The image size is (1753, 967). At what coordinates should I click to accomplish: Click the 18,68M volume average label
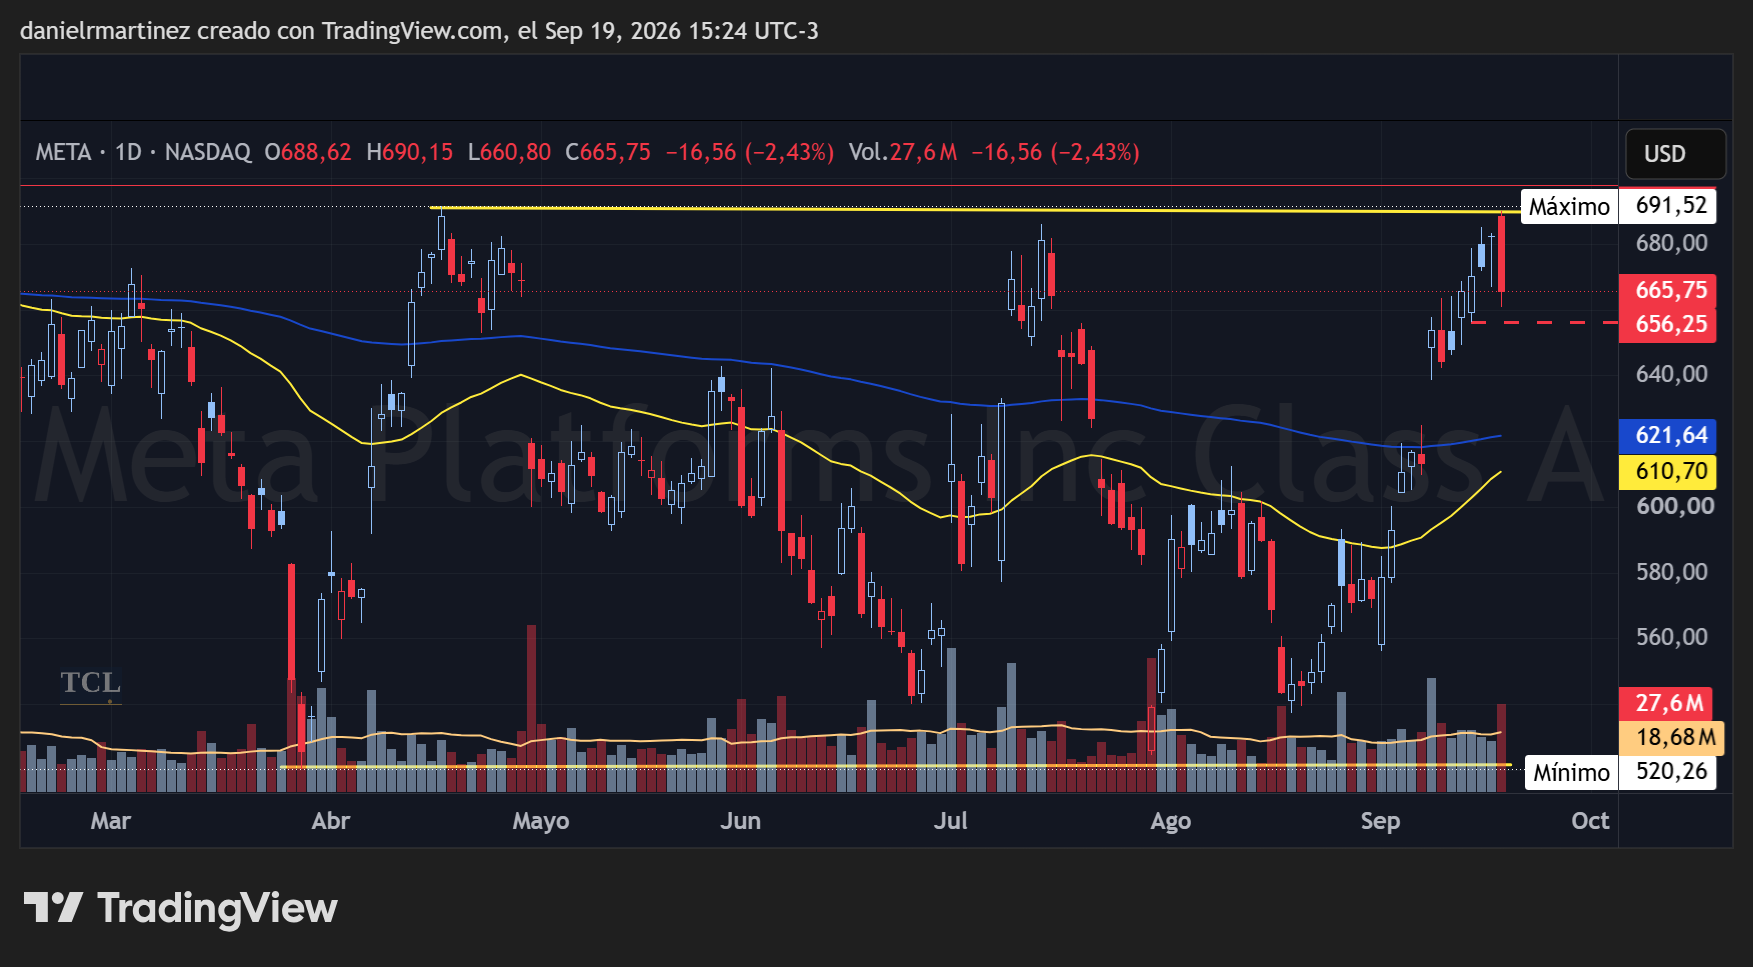(x=1672, y=738)
